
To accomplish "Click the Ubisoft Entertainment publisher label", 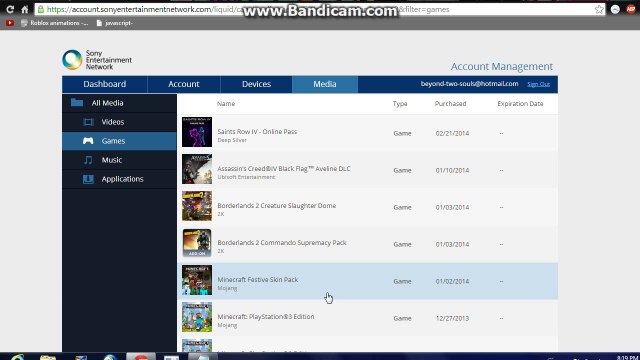I will click(x=246, y=177).
